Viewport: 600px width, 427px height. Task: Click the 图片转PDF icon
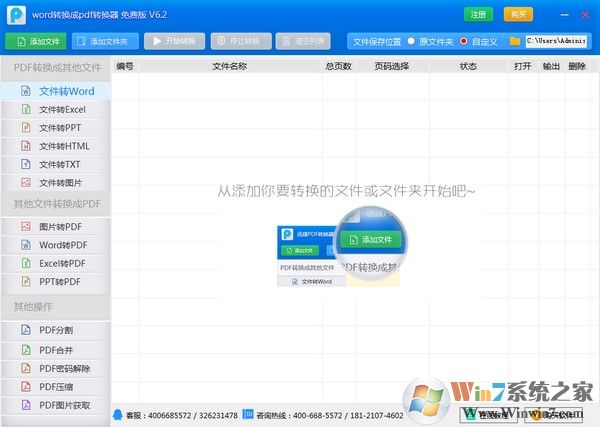coord(26,227)
